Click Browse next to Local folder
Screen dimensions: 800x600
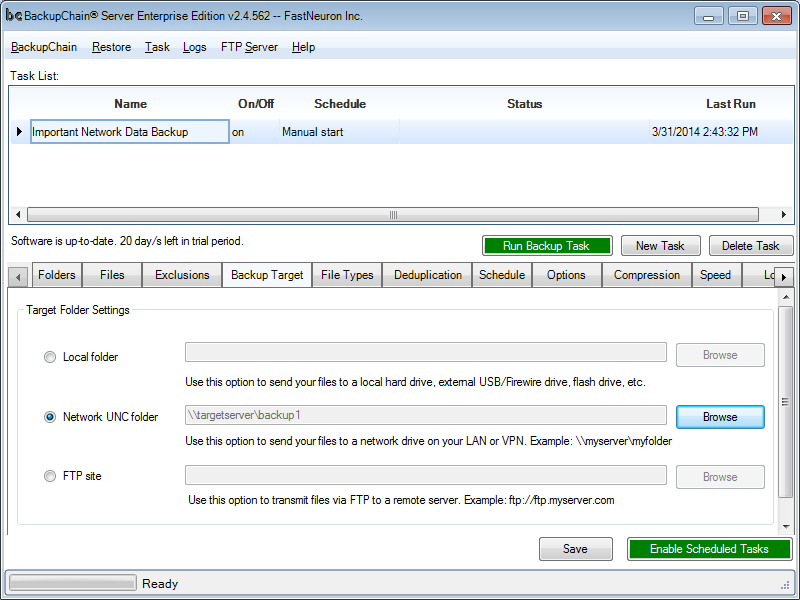click(x=720, y=355)
